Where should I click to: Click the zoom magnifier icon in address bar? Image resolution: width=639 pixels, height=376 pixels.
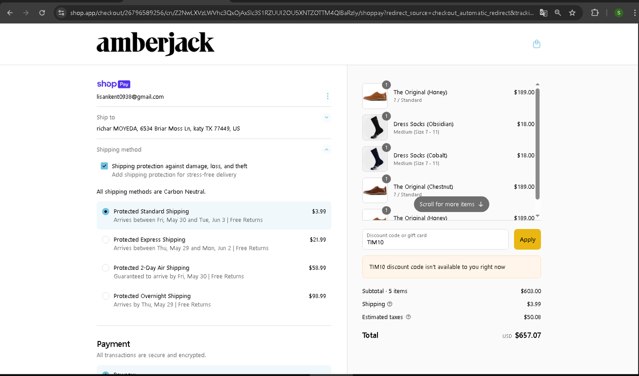tap(557, 13)
